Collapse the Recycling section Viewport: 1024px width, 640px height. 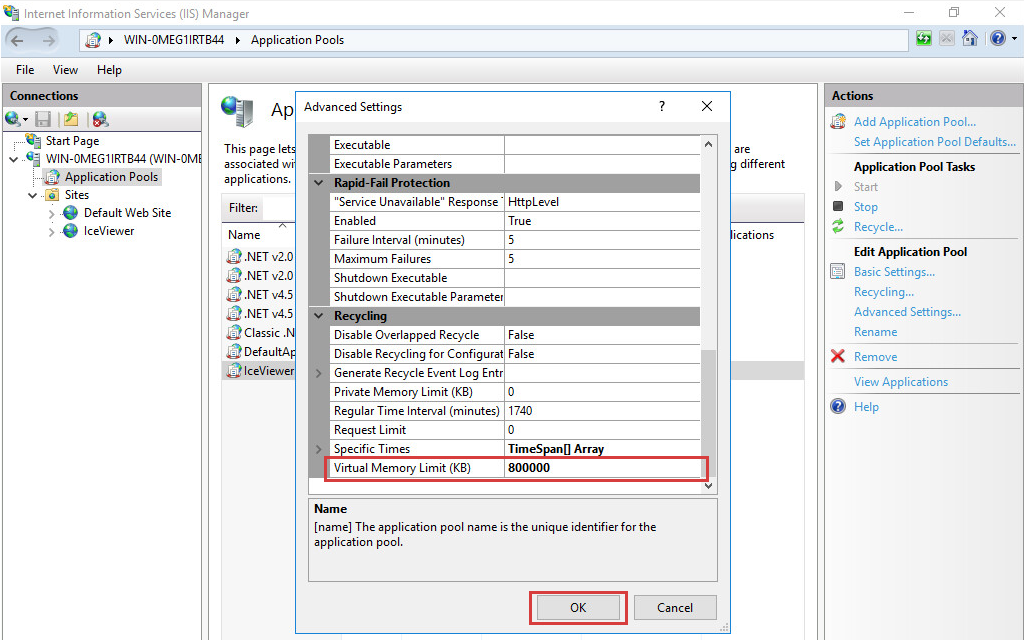[x=319, y=316]
